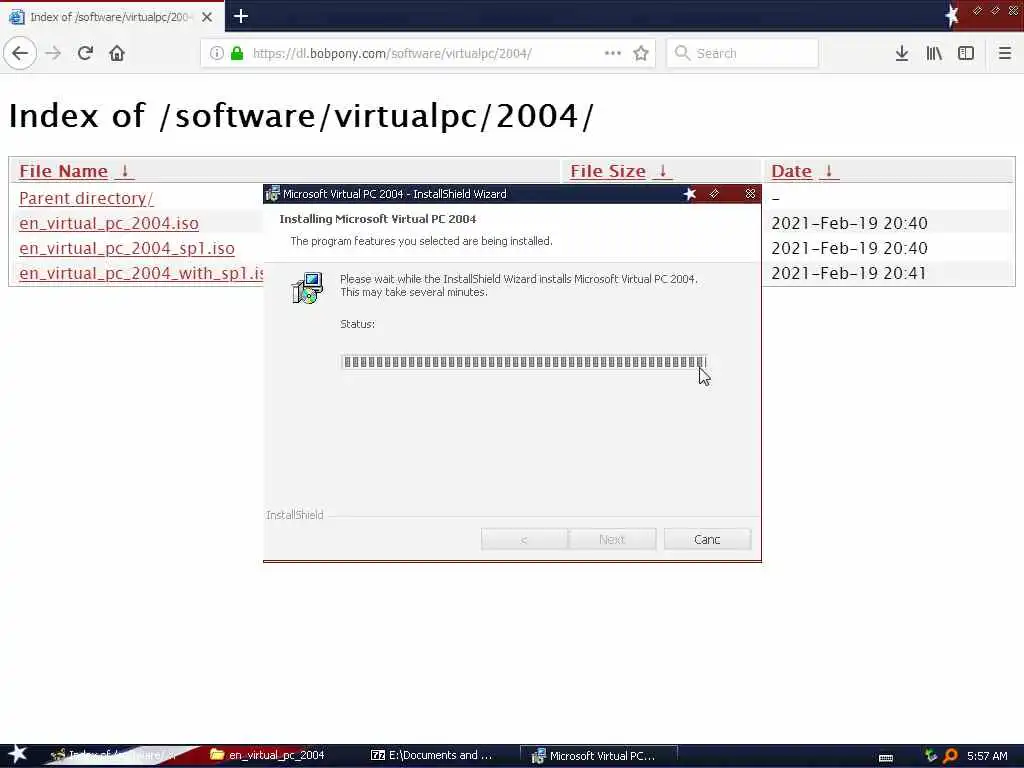
Task: Click the setup computer-and-disc icon in wizard
Action: (307, 288)
